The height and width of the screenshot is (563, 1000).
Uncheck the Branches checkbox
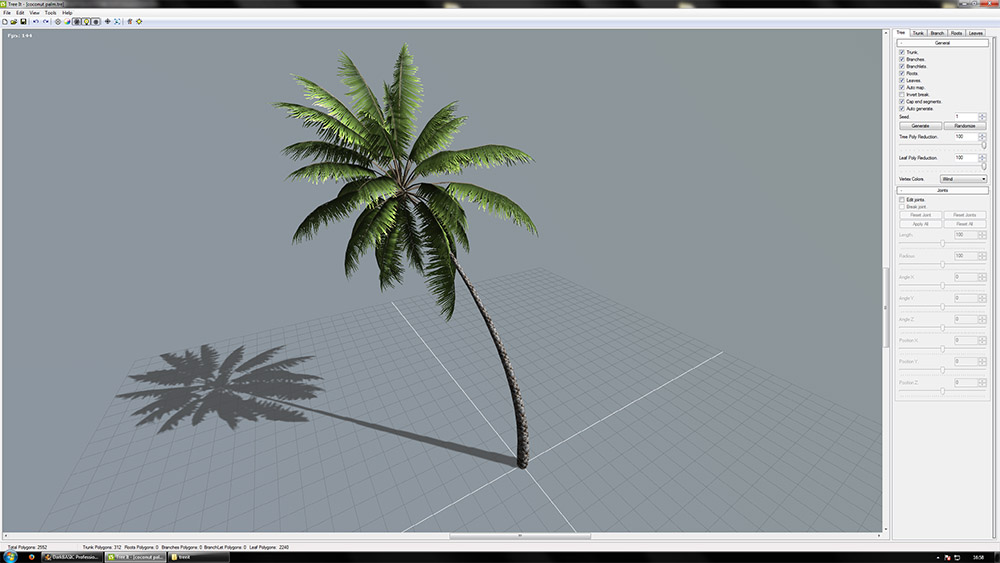[x=902, y=59]
